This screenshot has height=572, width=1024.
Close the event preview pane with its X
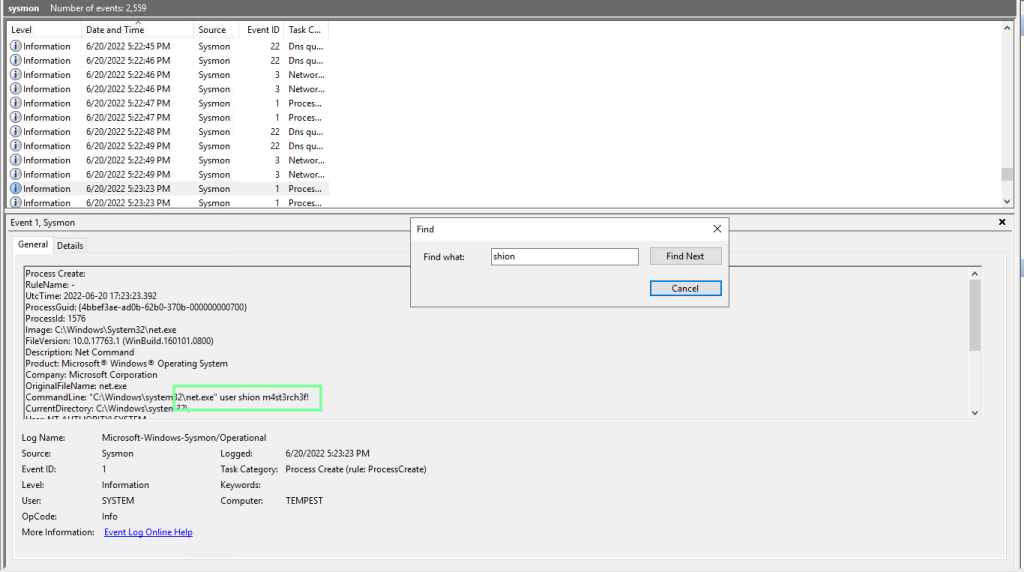pos(1002,222)
